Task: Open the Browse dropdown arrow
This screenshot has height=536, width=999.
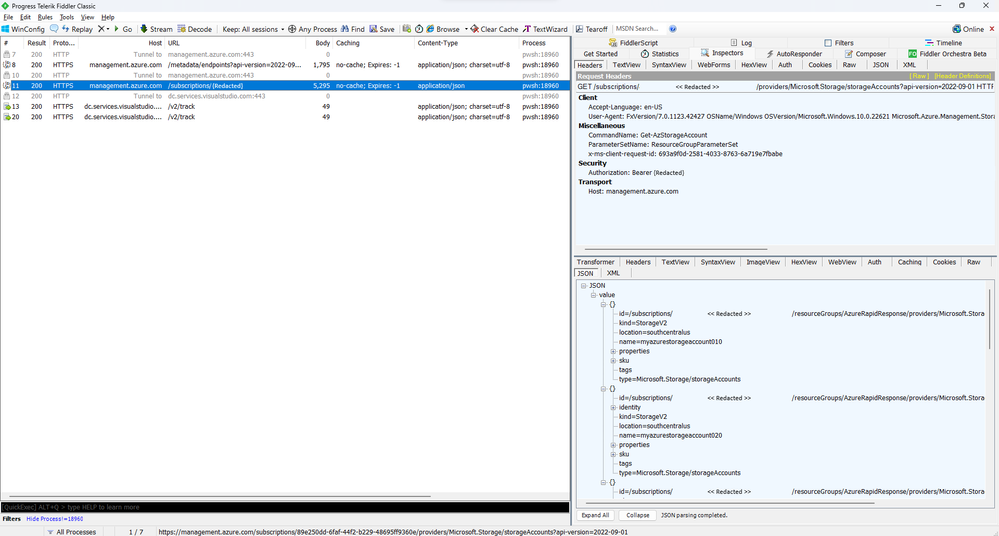Action: [466, 29]
